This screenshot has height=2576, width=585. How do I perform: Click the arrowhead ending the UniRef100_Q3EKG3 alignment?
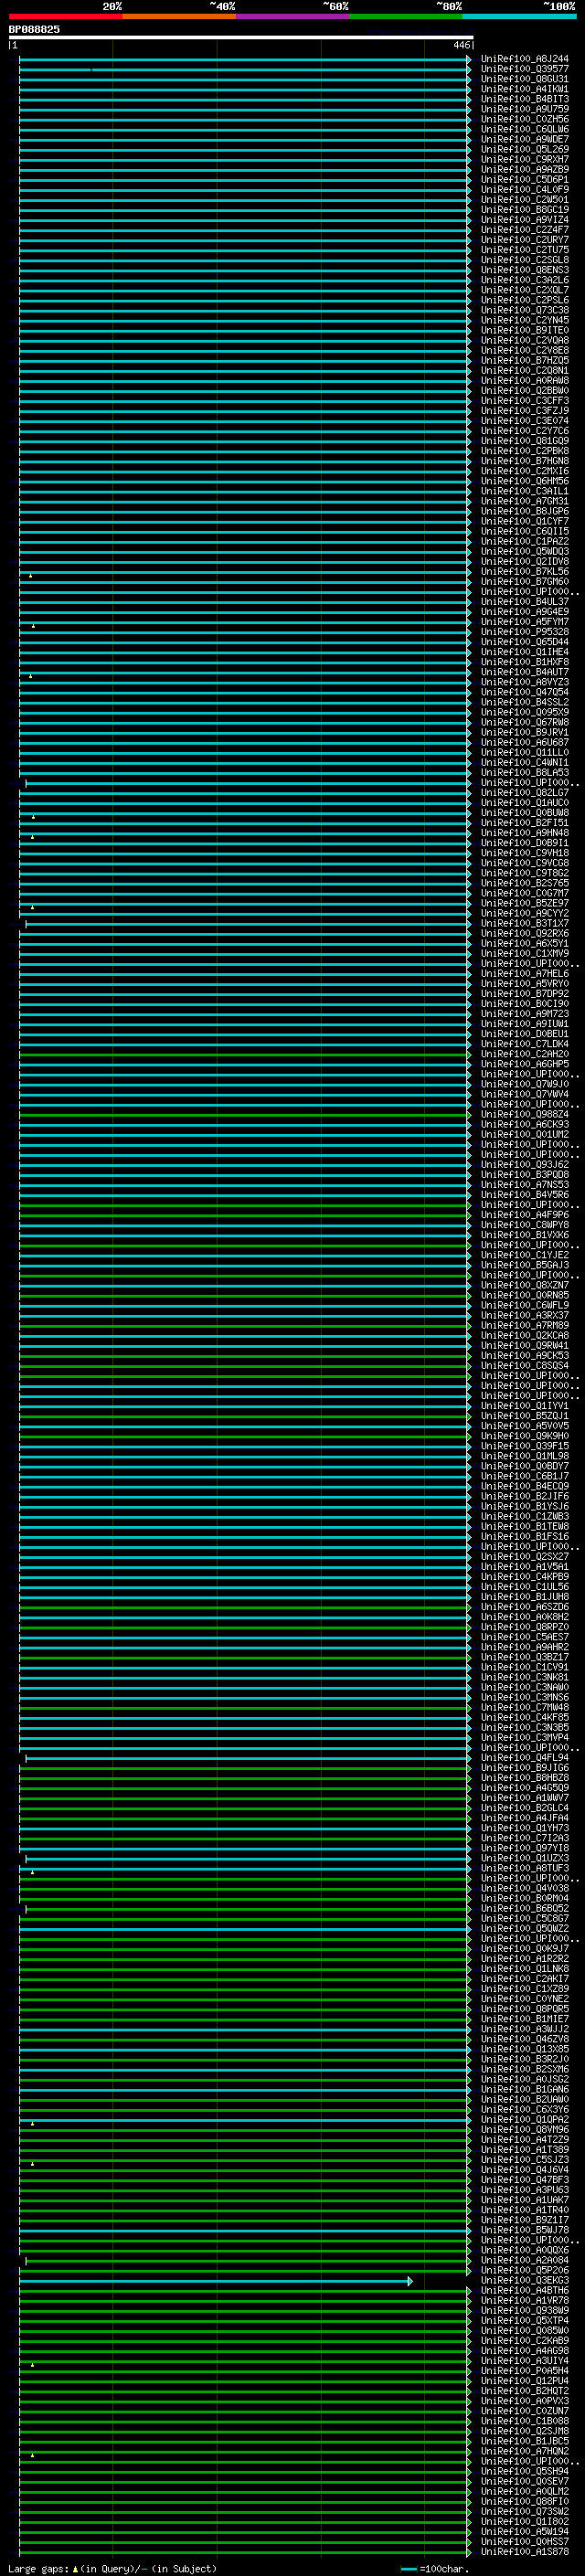coord(410,2281)
